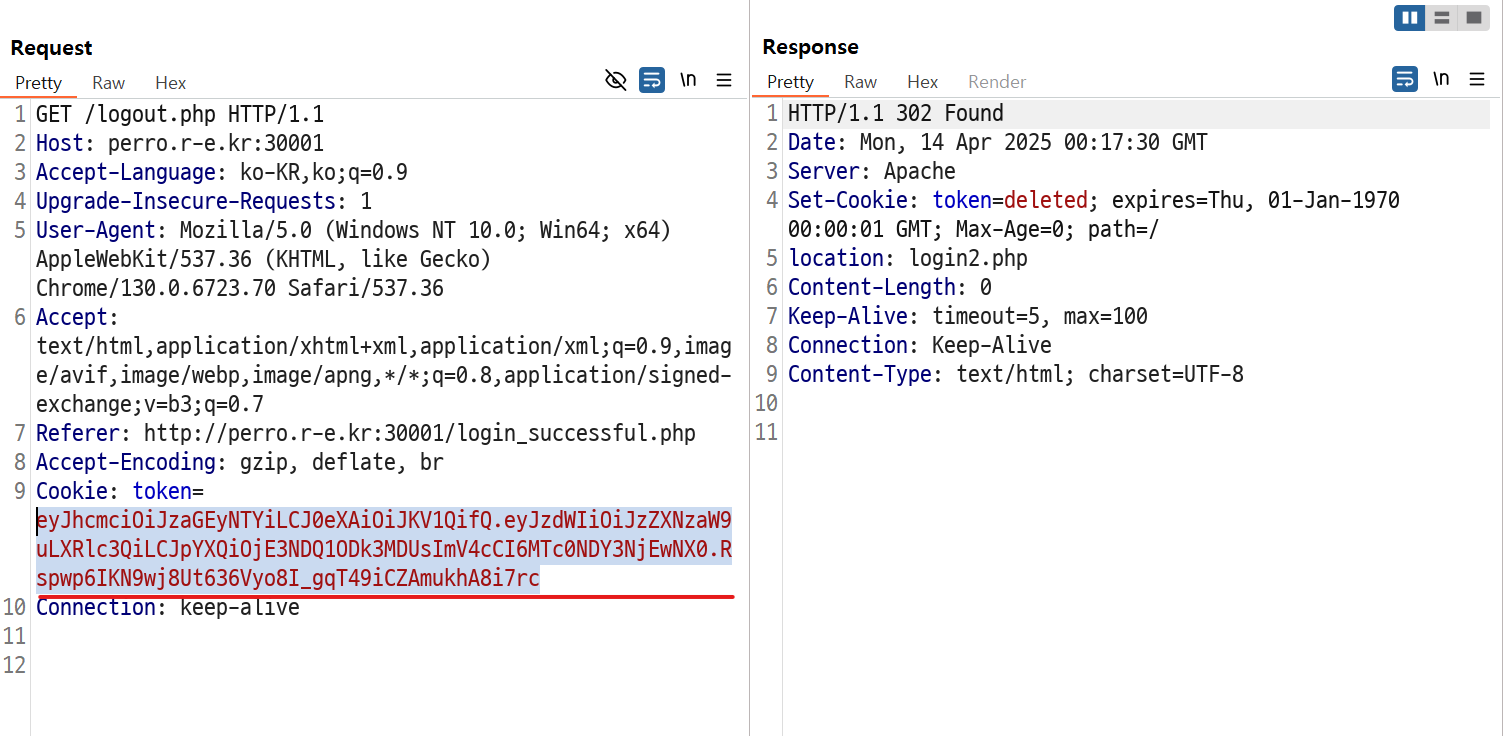
Task: Click the highlighted JWT token value
Action: tap(384, 550)
